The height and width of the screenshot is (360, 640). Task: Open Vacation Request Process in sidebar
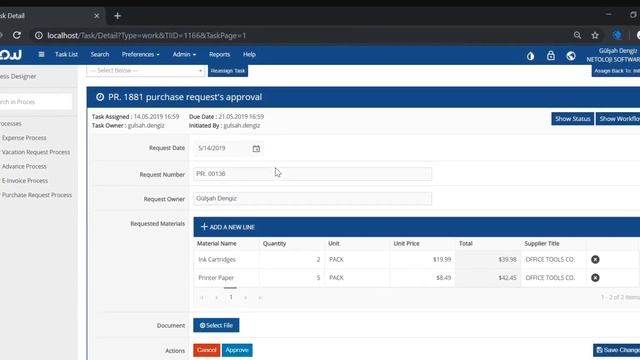pyautogui.click(x=36, y=152)
